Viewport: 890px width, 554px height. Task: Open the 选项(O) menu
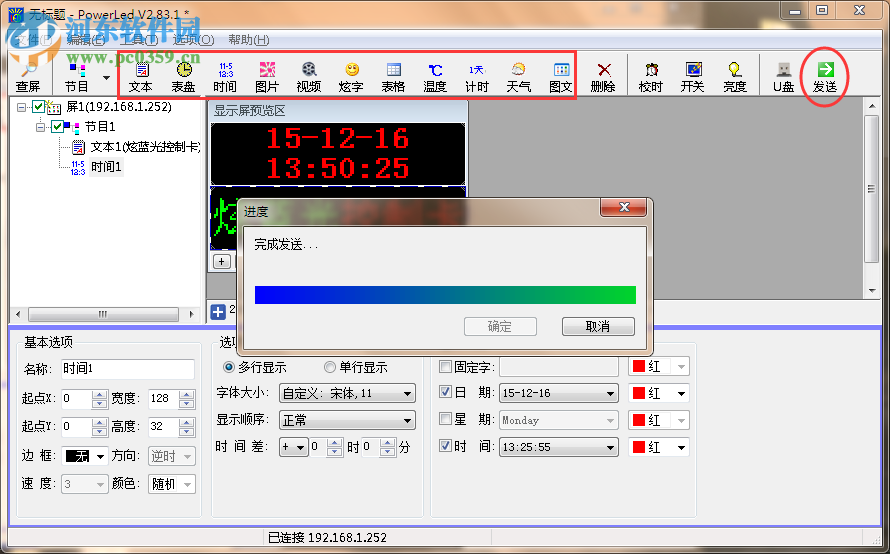pyautogui.click(x=193, y=40)
